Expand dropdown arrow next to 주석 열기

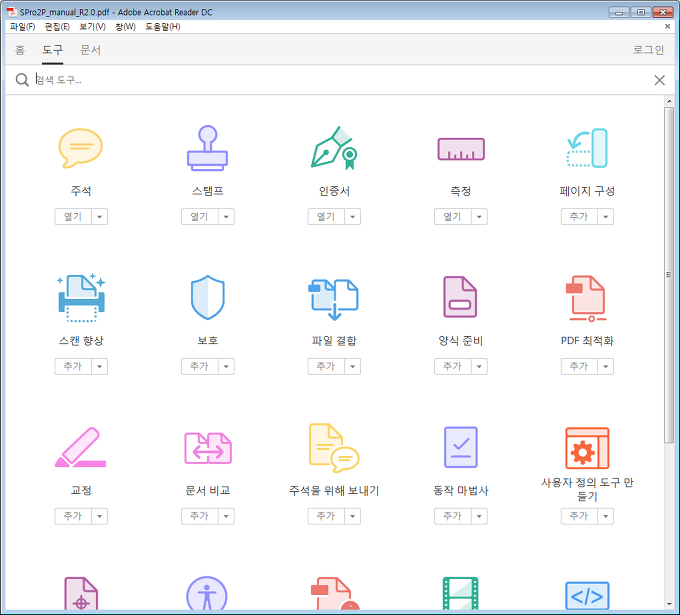[100, 216]
